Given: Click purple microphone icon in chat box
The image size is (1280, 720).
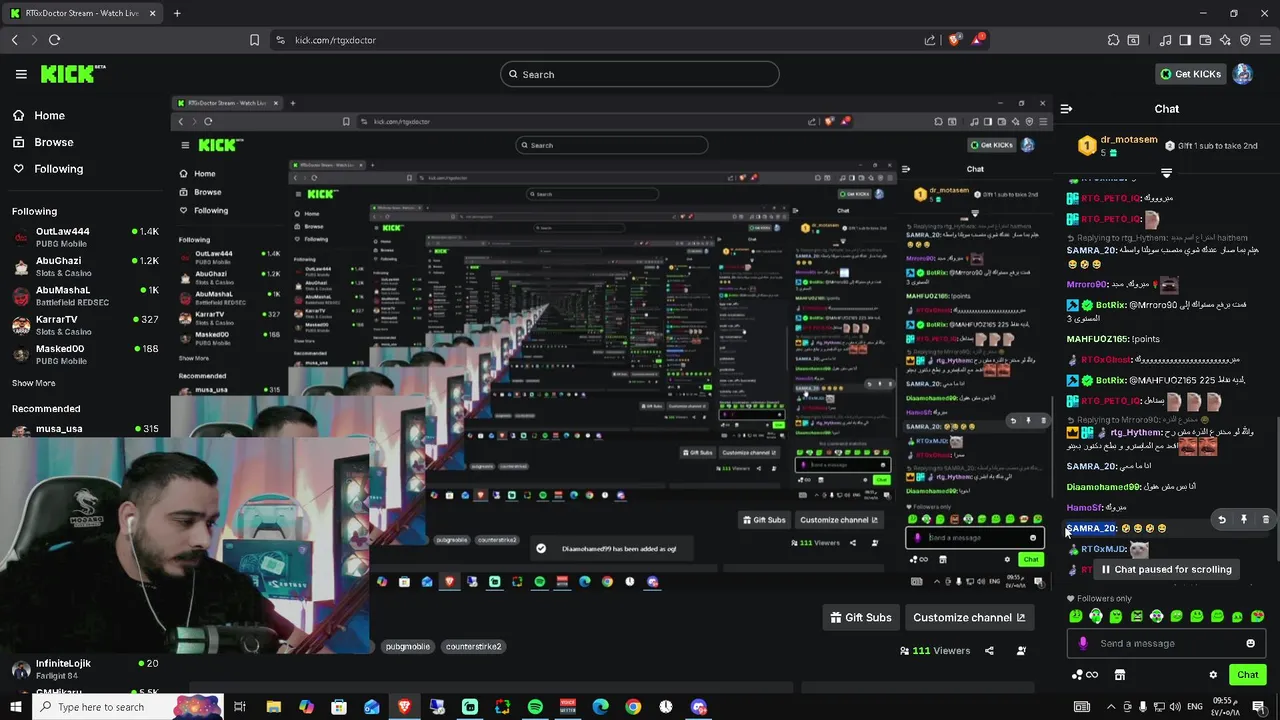Looking at the screenshot, I should tap(1082, 643).
